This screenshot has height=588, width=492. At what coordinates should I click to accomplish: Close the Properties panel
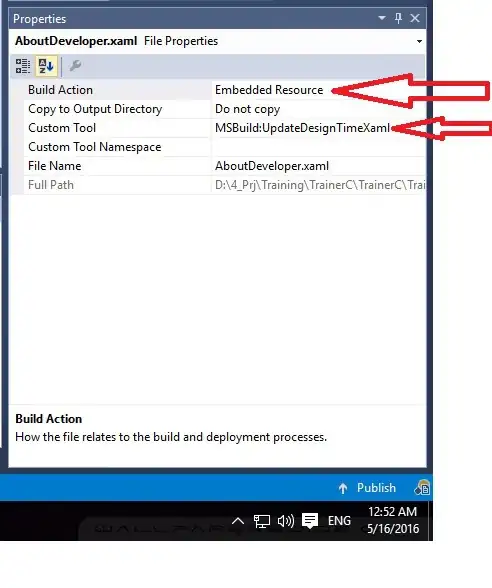415,18
